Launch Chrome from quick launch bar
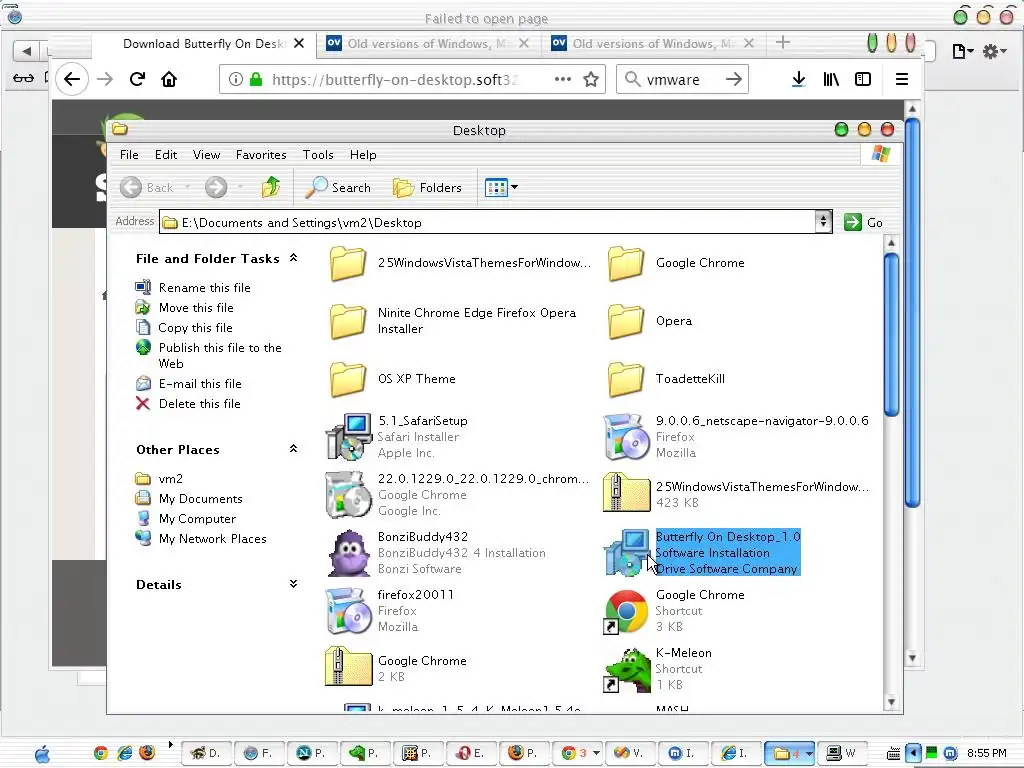Screen dimensions: 1024x768 (x=100, y=753)
